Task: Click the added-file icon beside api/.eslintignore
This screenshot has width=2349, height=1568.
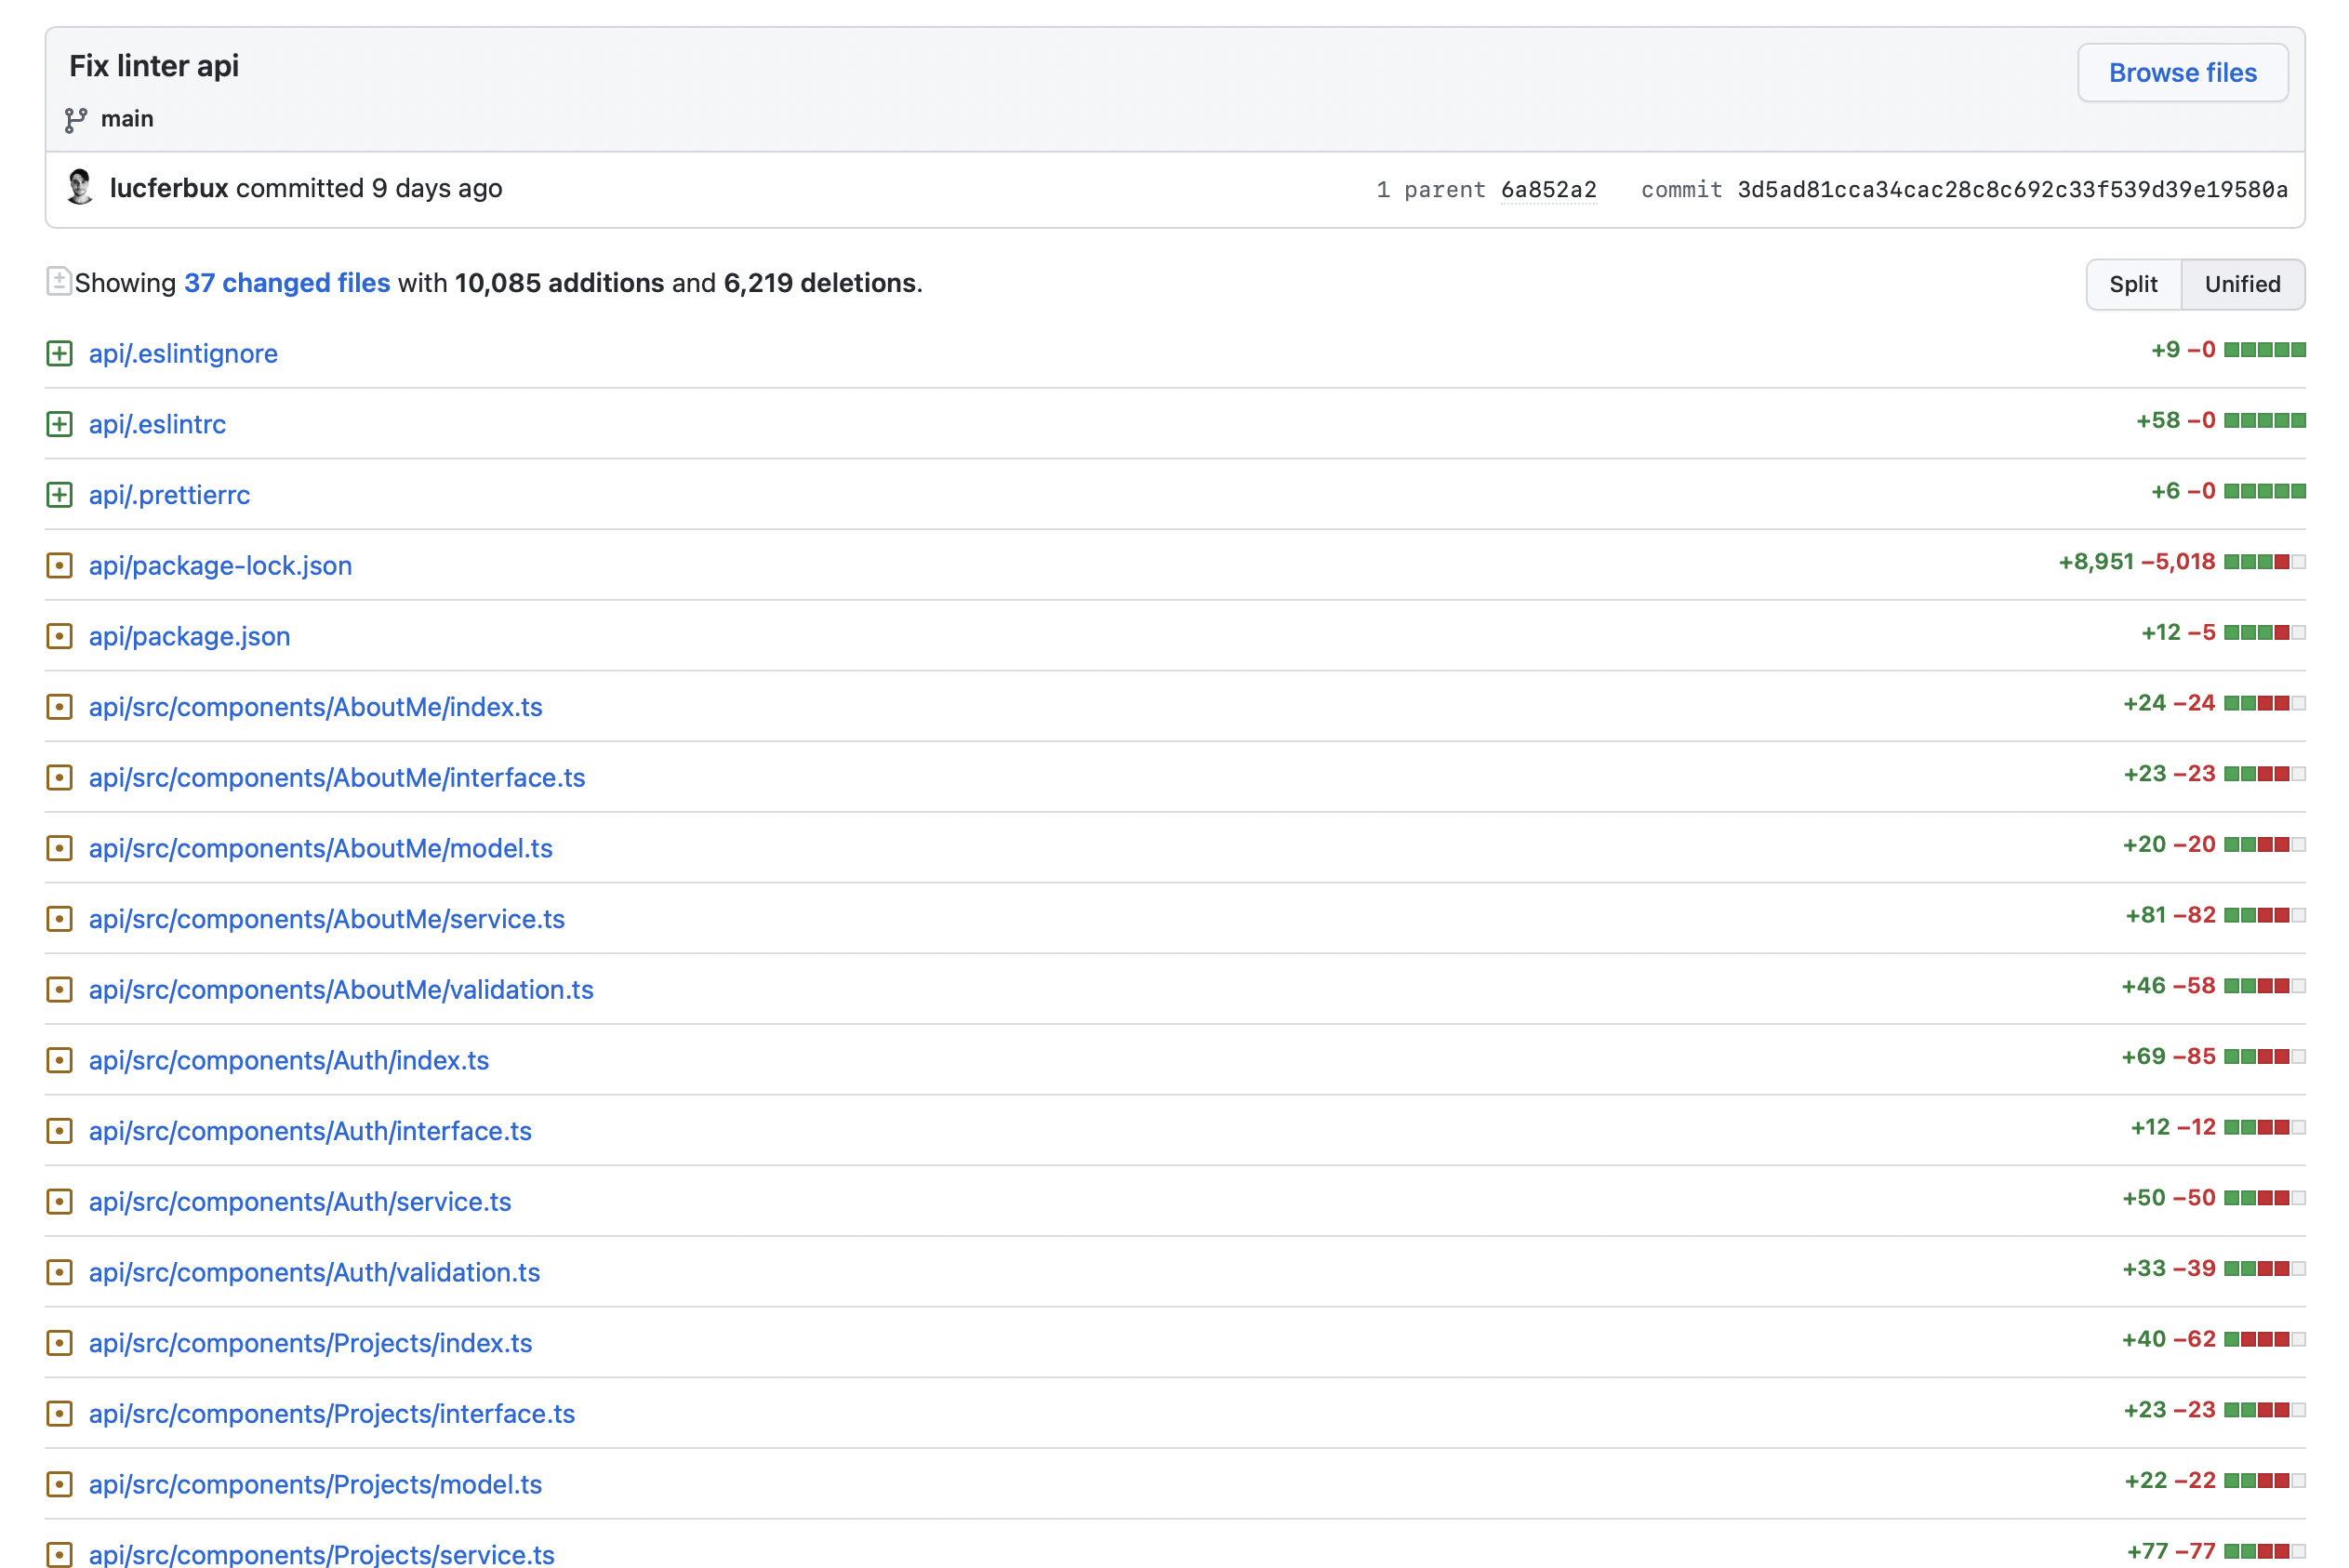Action: [59, 353]
